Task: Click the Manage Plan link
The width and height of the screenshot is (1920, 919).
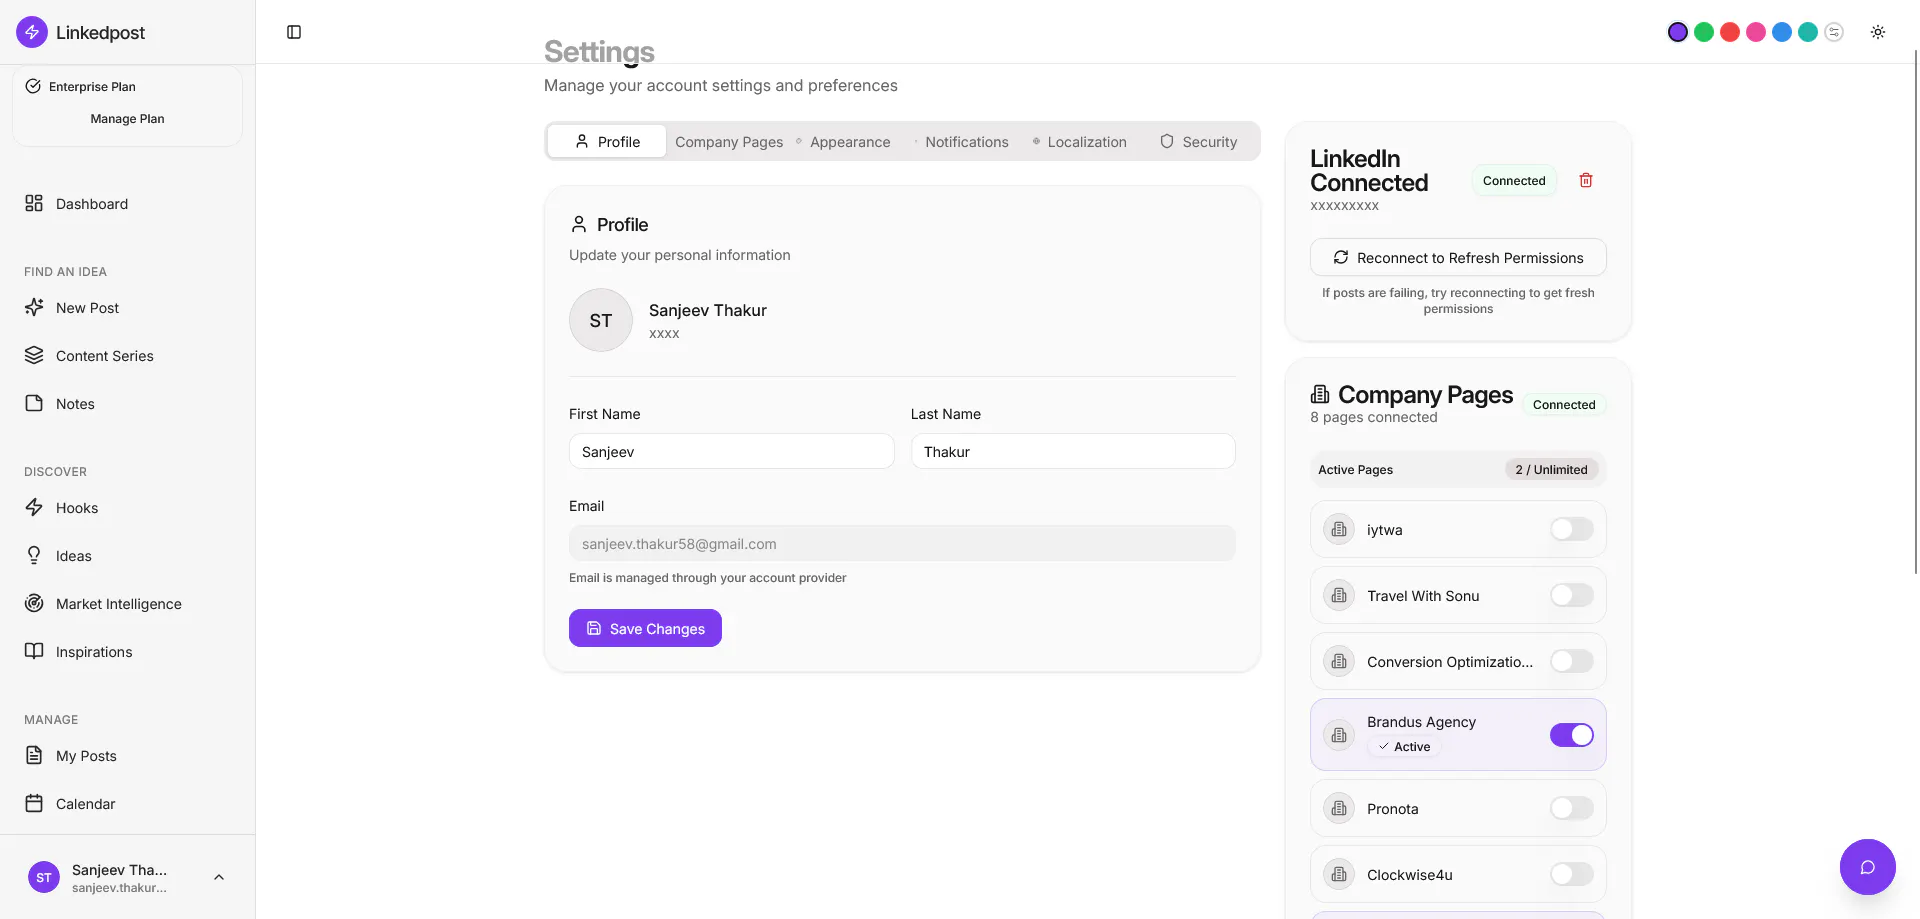Action: tap(127, 118)
